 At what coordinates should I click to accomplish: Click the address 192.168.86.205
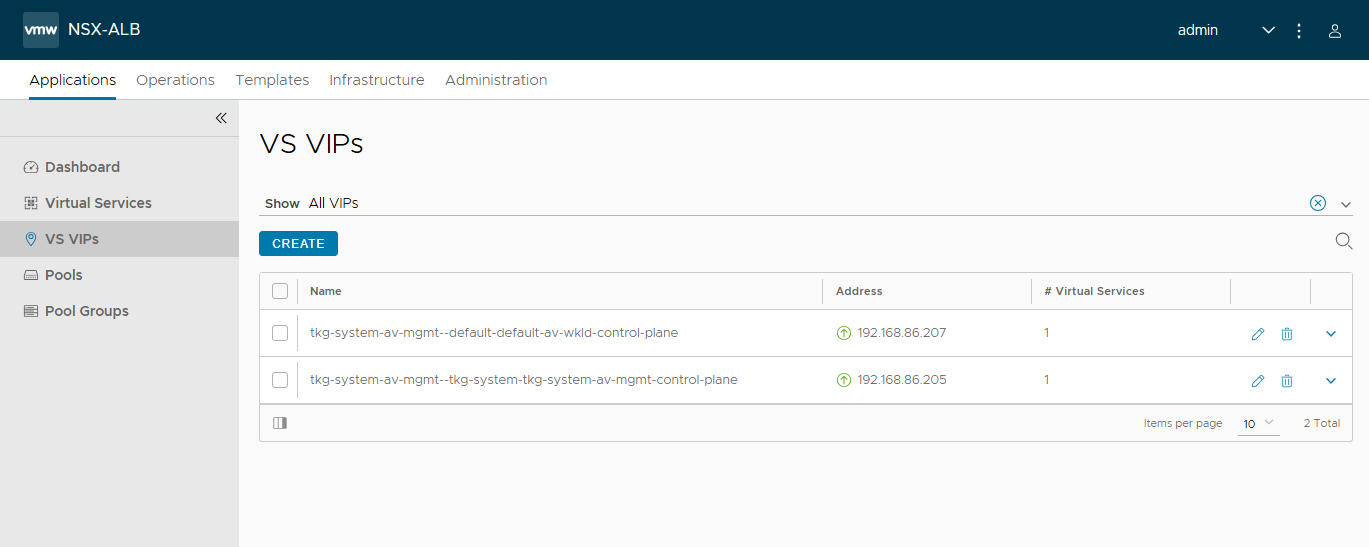click(902, 380)
